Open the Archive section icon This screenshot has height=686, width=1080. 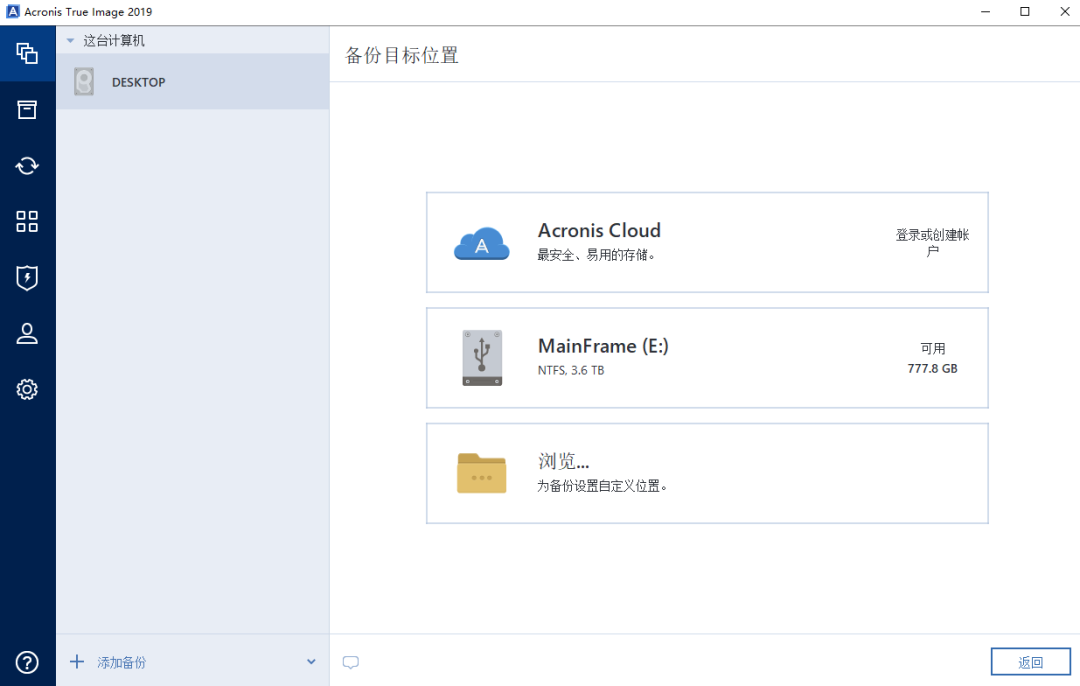pos(27,110)
